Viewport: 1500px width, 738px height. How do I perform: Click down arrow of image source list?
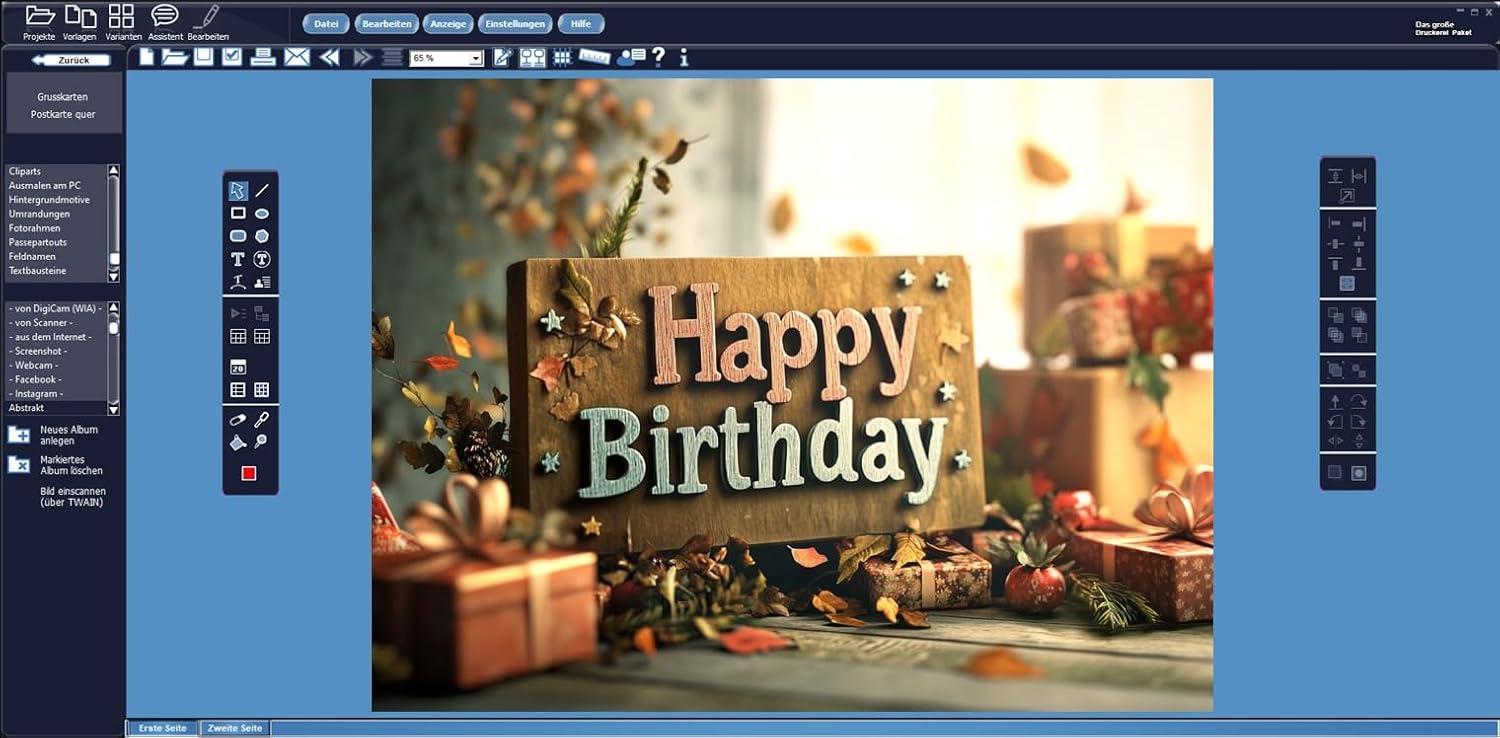(x=113, y=409)
